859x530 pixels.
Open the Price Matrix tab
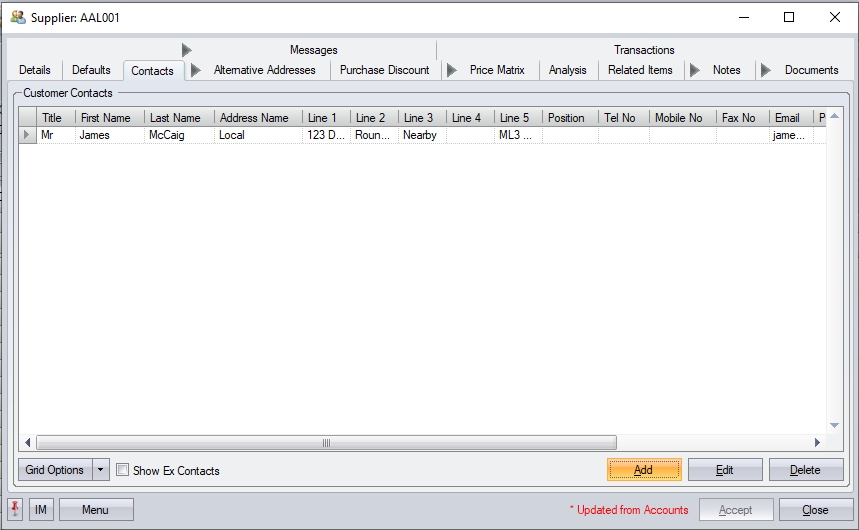click(x=497, y=70)
